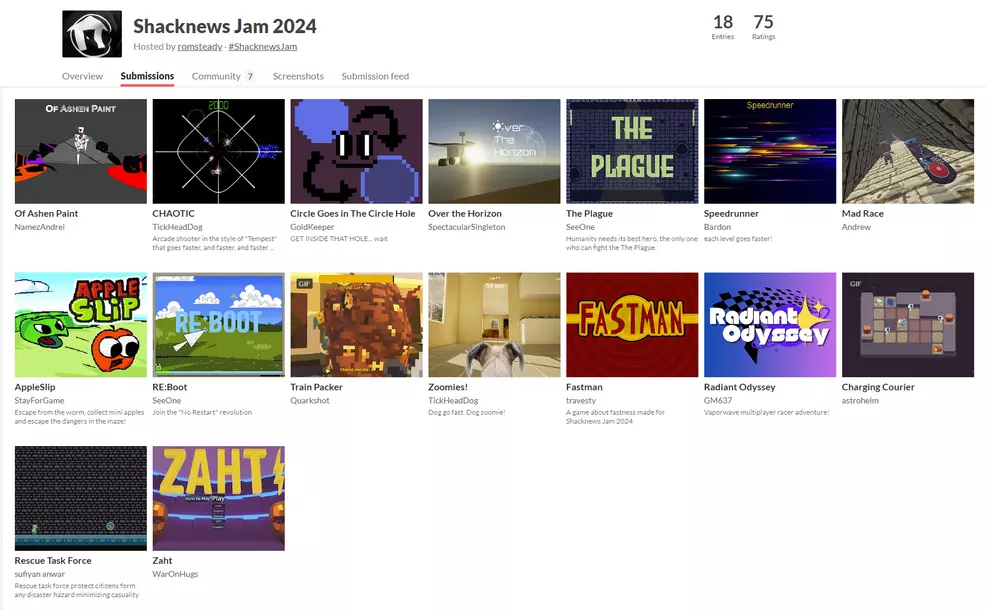The width and height of the screenshot is (986, 610).
Task: Open The Plague game thumbnail
Action: click(x=632, y=151)
